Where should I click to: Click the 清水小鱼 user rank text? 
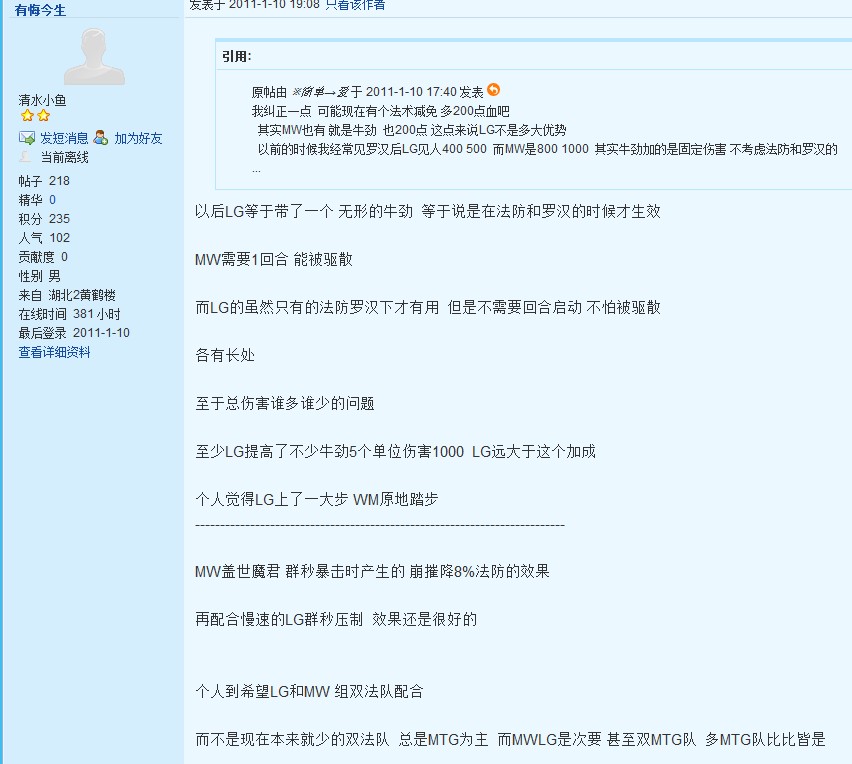coord(42,101)
